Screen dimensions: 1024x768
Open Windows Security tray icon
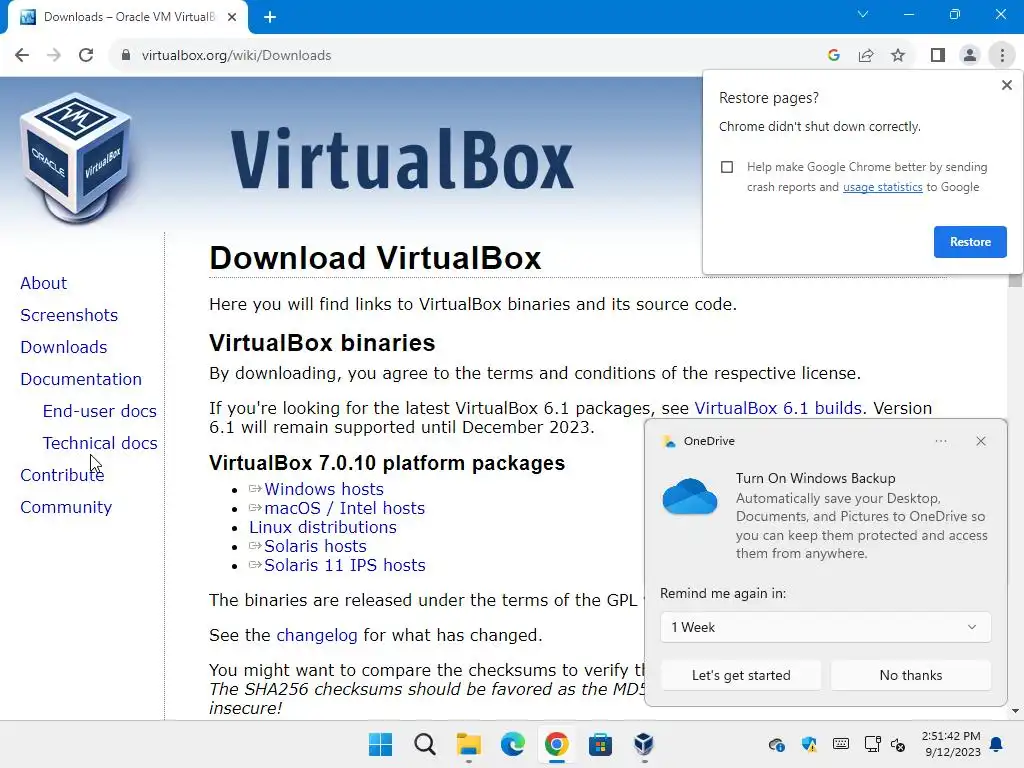pos(808,744)
